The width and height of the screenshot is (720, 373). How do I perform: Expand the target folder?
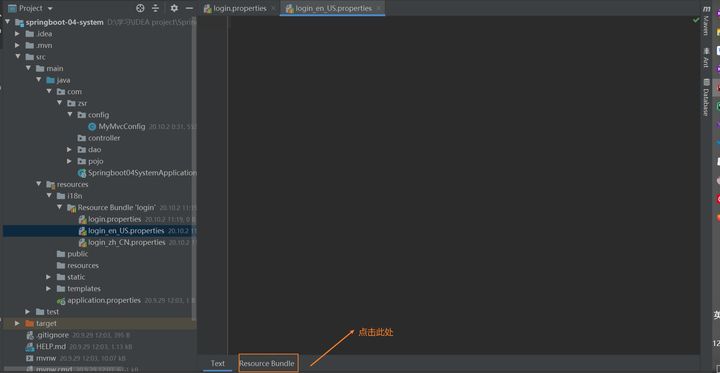click(17, 323)
